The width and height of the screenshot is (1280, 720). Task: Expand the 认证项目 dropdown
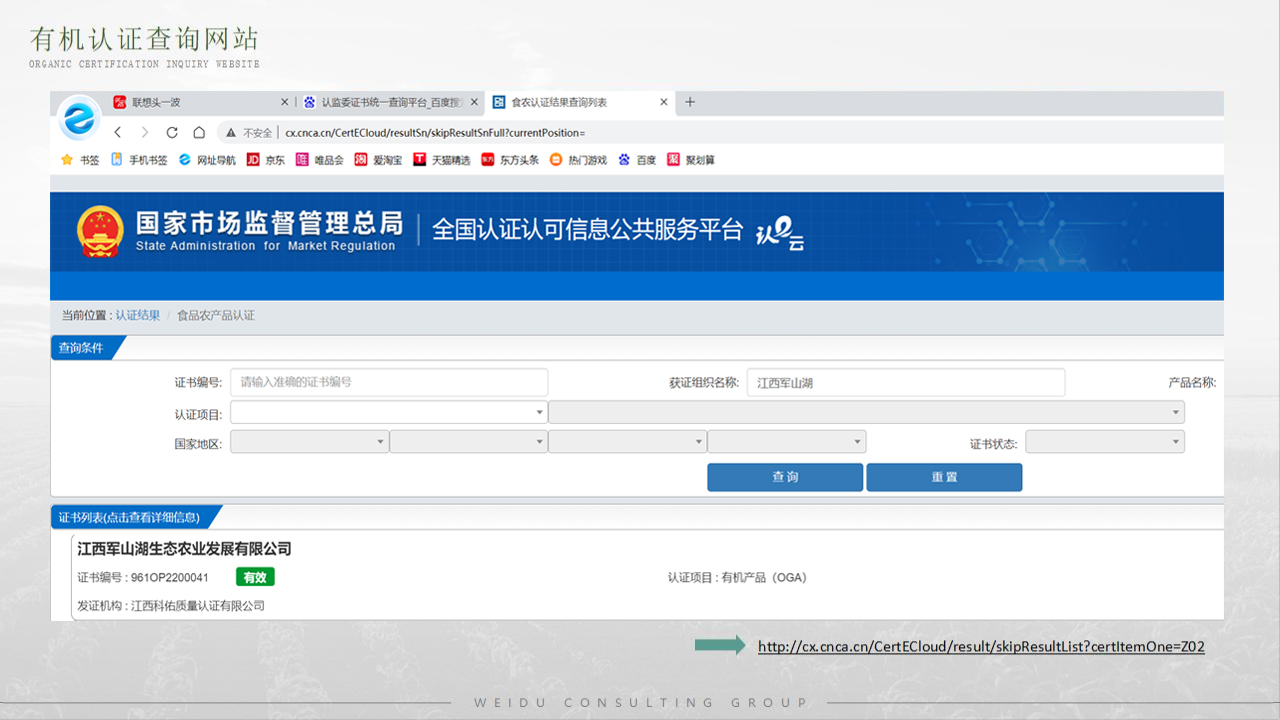pyautogui.click(x=388, y=412)
